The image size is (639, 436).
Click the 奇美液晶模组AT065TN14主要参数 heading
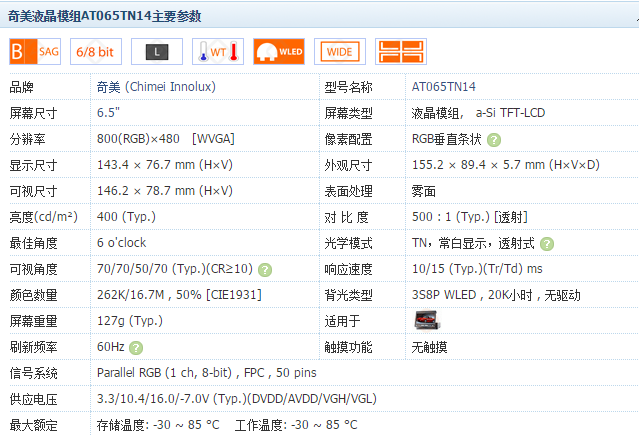(x=105, y=16)
